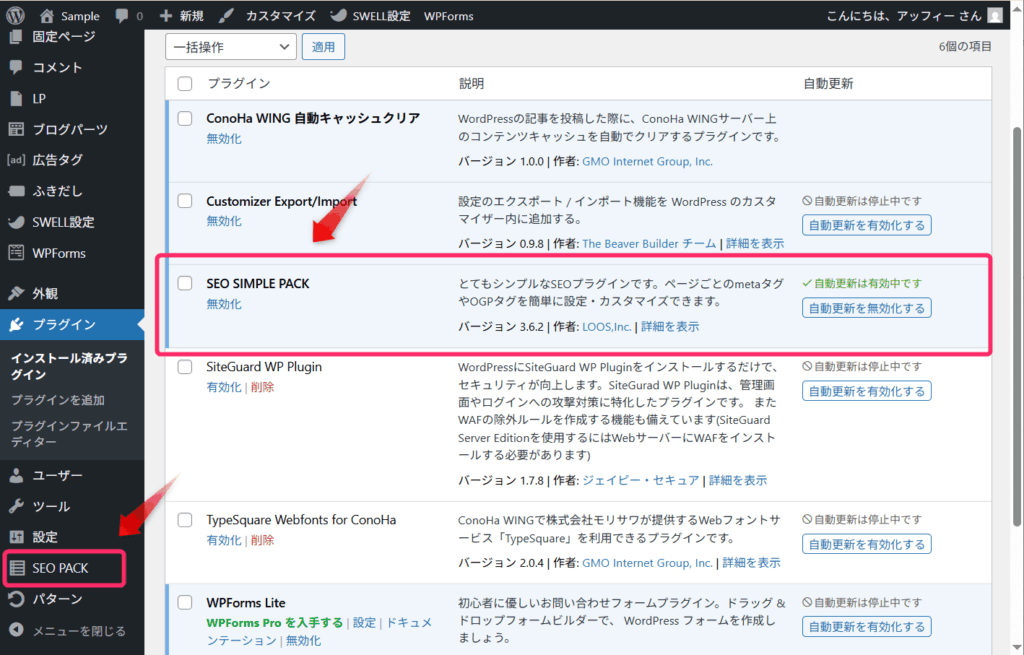Click the 6個の項目 item count text
Screen dimensions: 1024x655
965,46
